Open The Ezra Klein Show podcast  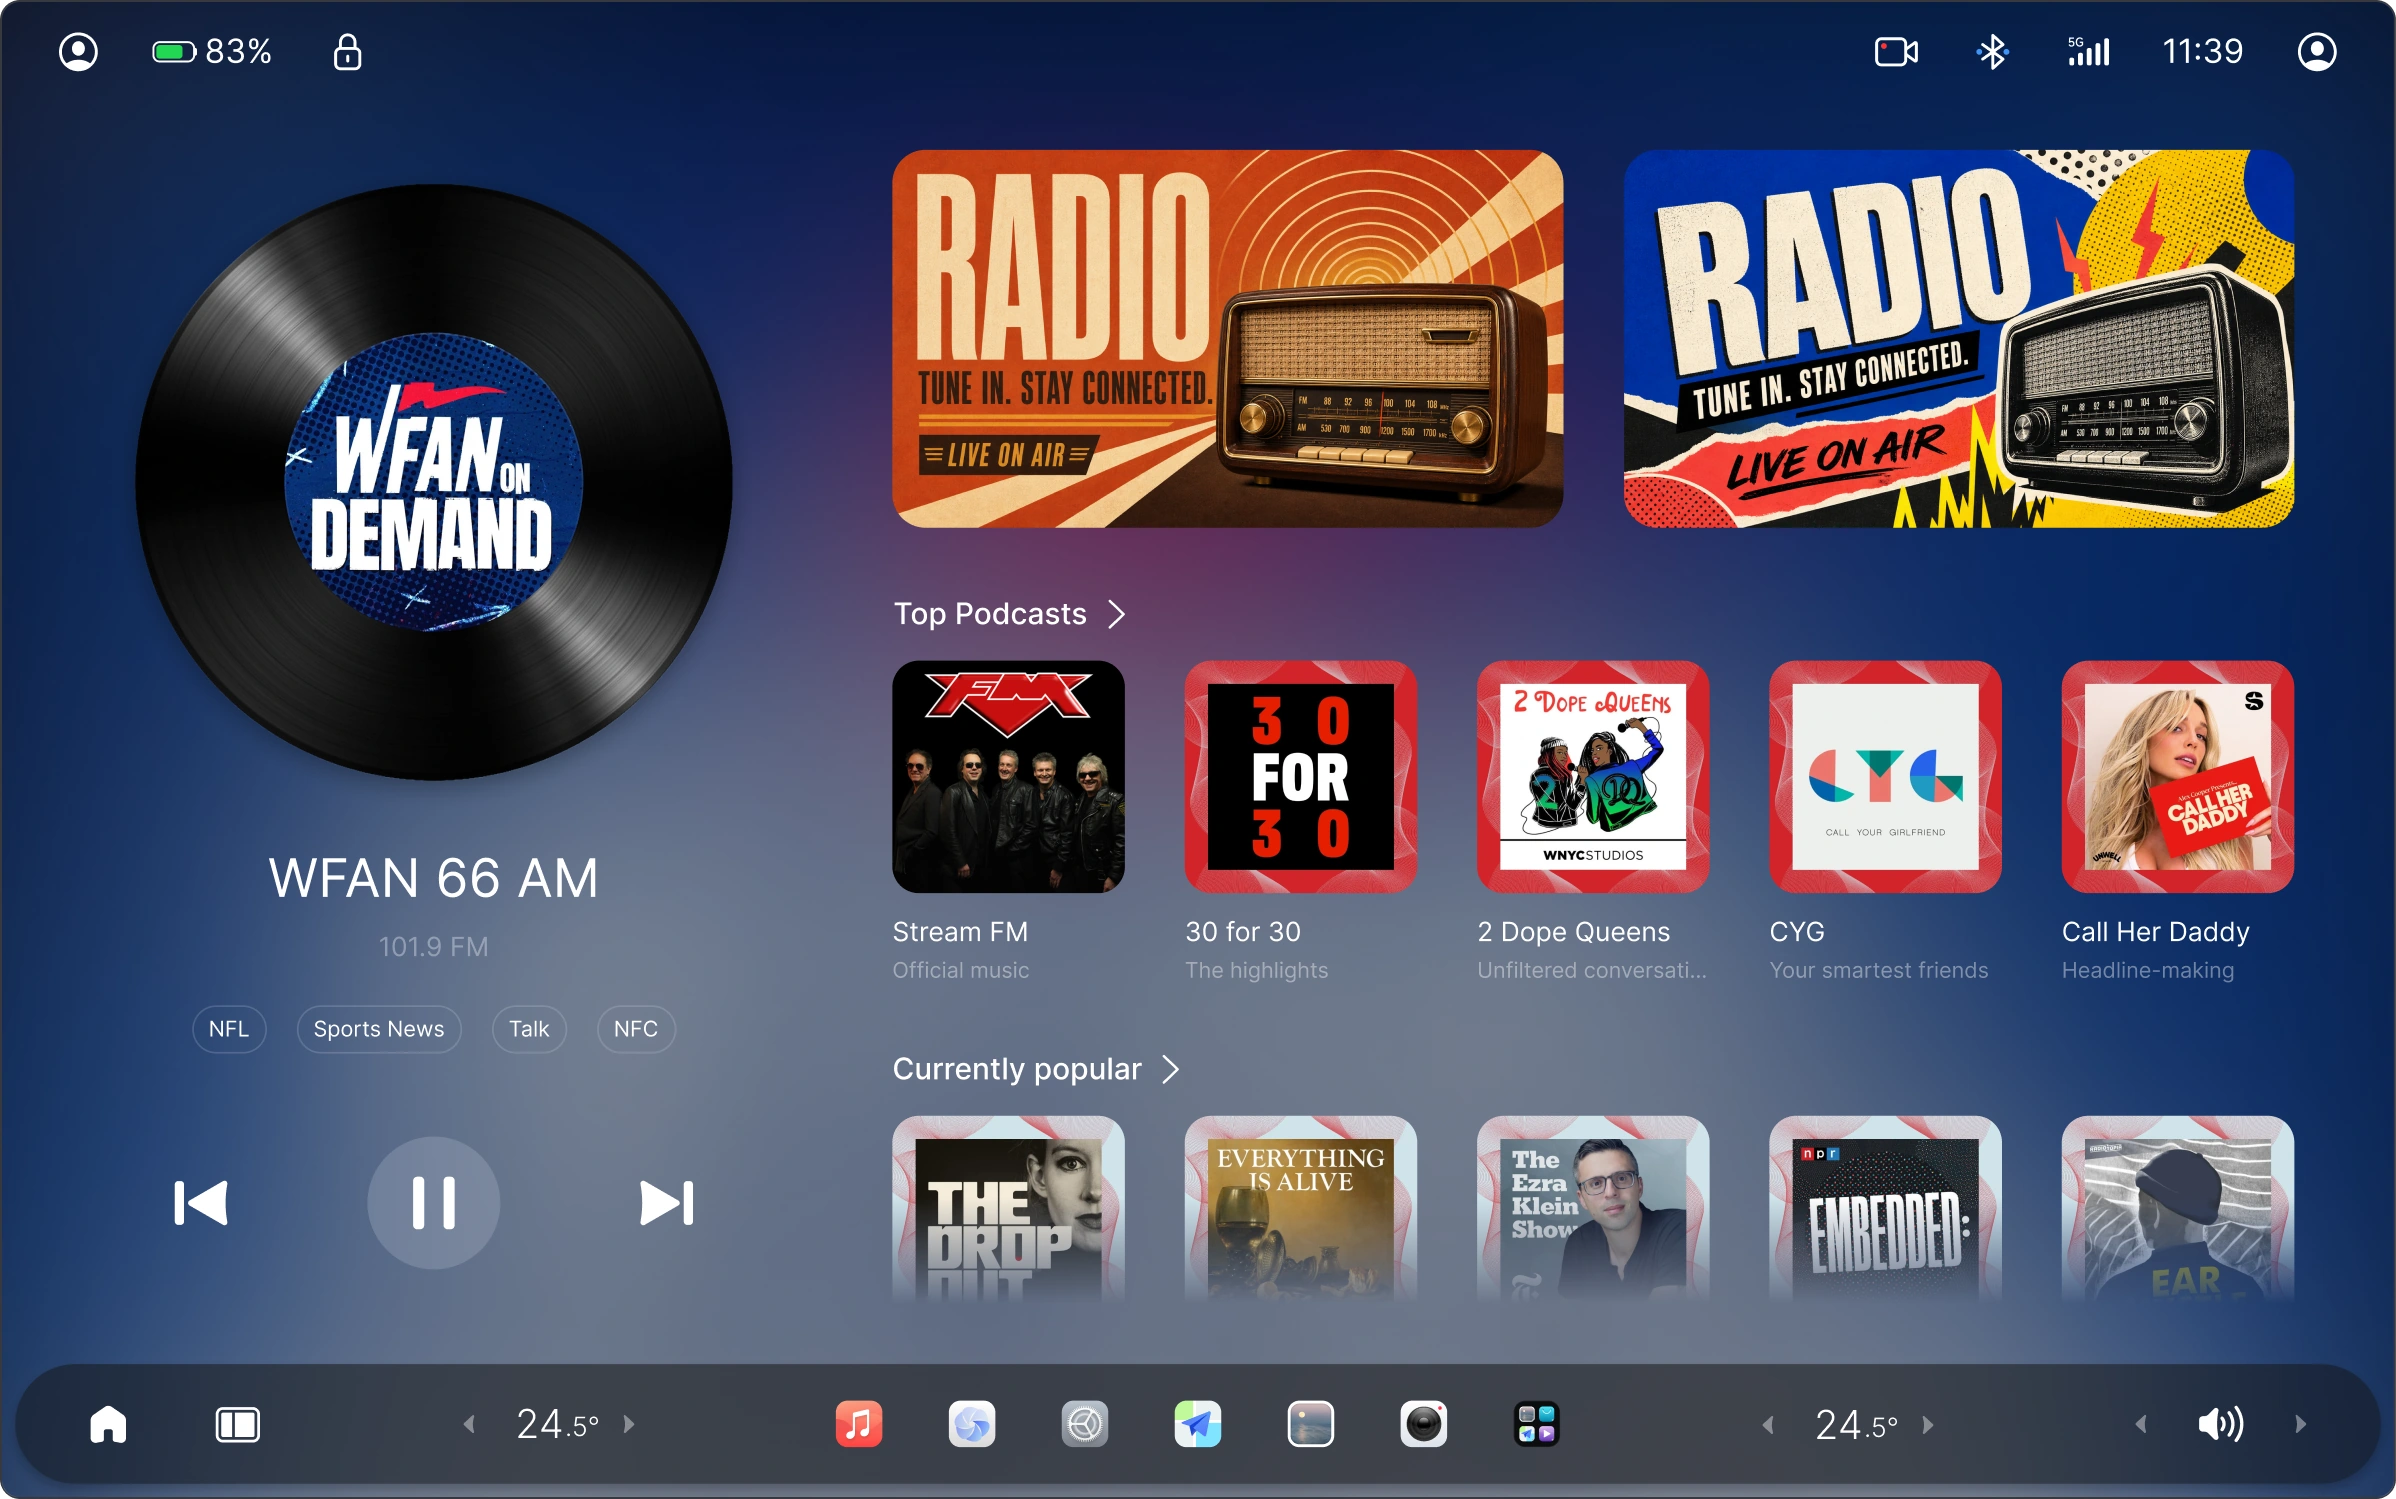1592,1208
